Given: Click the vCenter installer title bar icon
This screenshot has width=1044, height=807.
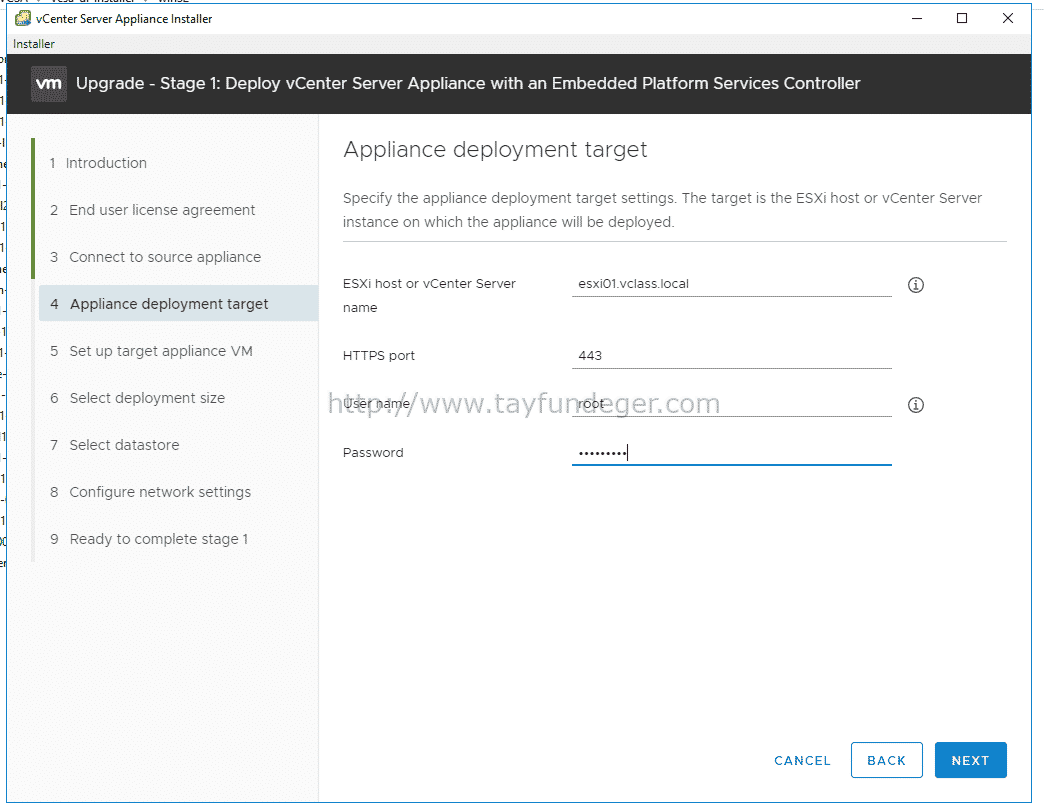Looking at the screenshot, I should pyautogui.click(x=23, y=19).
